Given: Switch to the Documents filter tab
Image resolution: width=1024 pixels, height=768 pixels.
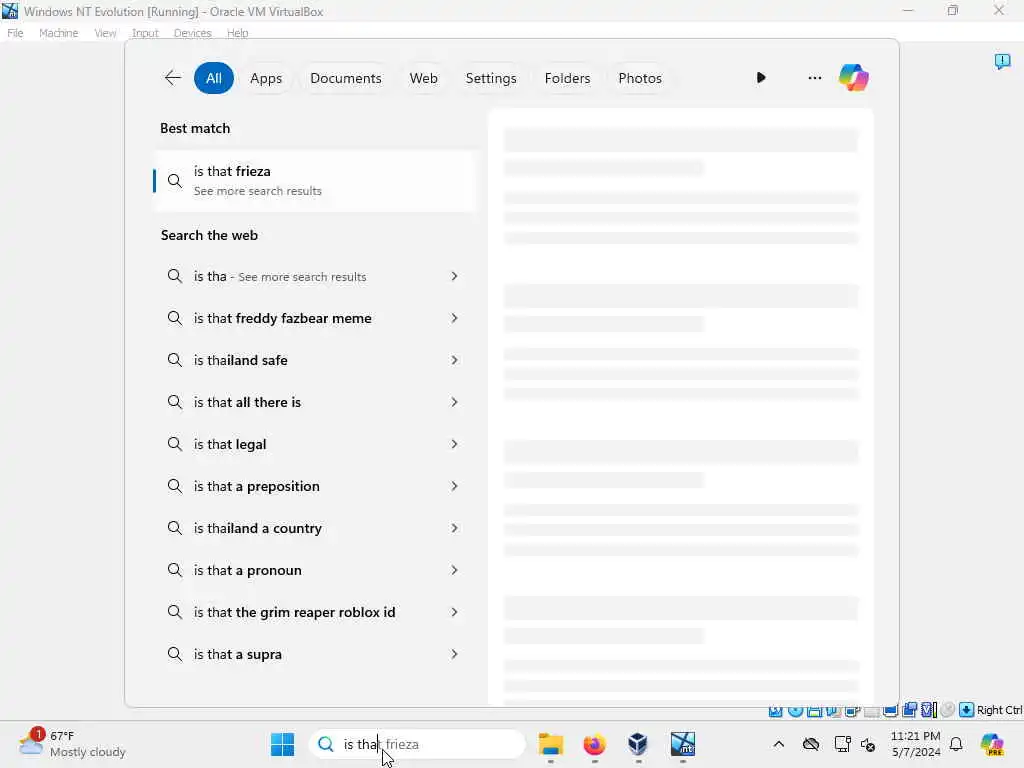Looking at the screenshot, I should (345, 78).
